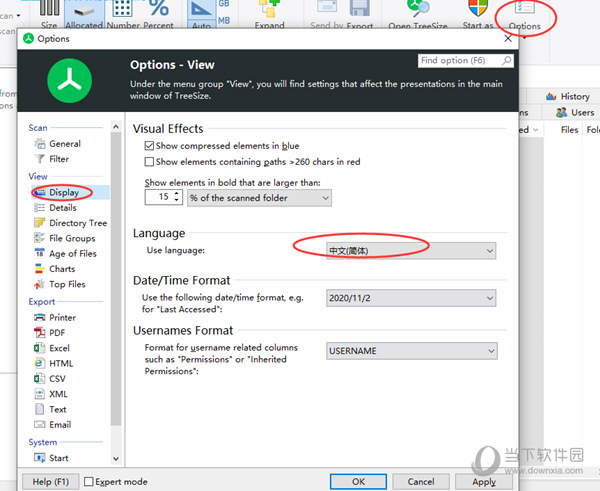Click the Excel export icon
600x491 pixels.
coord(39,348)
